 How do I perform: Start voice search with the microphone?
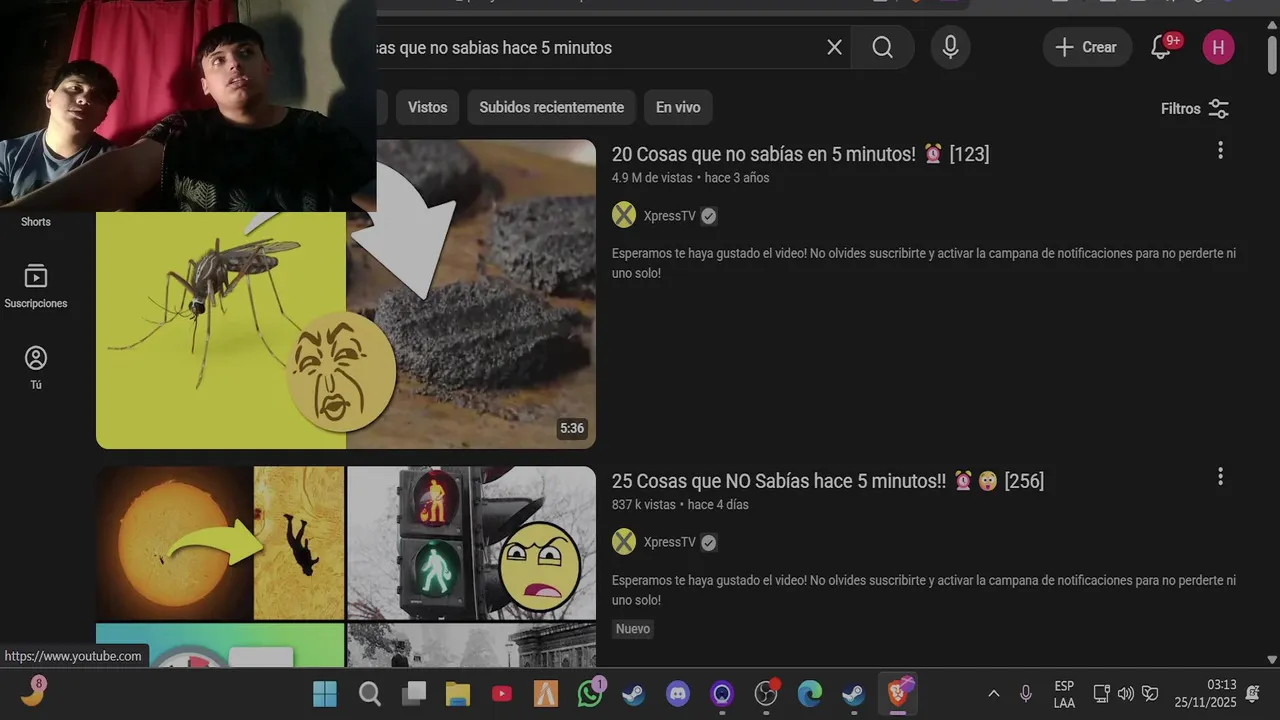pyautogui.click(x=950, y=47)
